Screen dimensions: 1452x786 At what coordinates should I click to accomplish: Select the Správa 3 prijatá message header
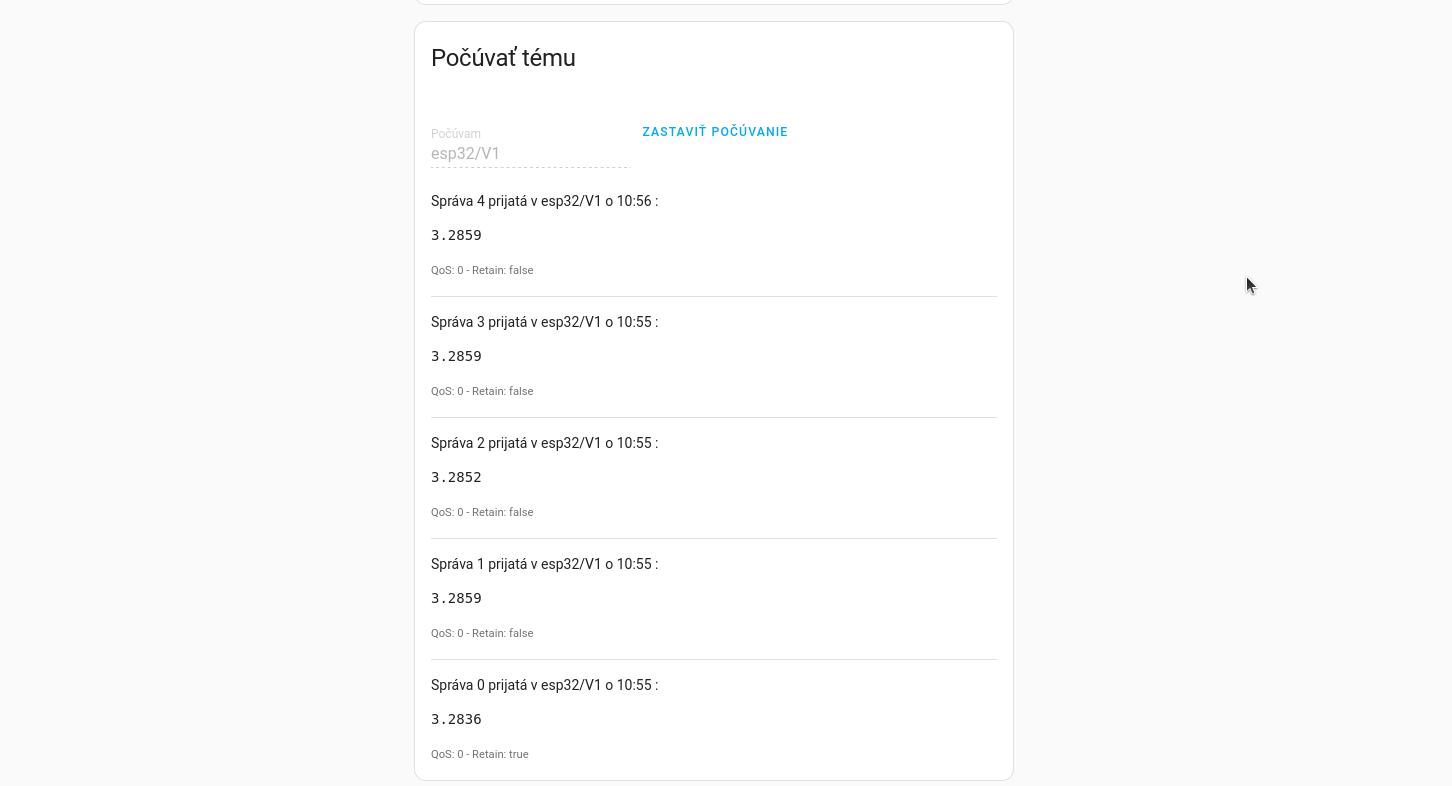coord(543,322)
